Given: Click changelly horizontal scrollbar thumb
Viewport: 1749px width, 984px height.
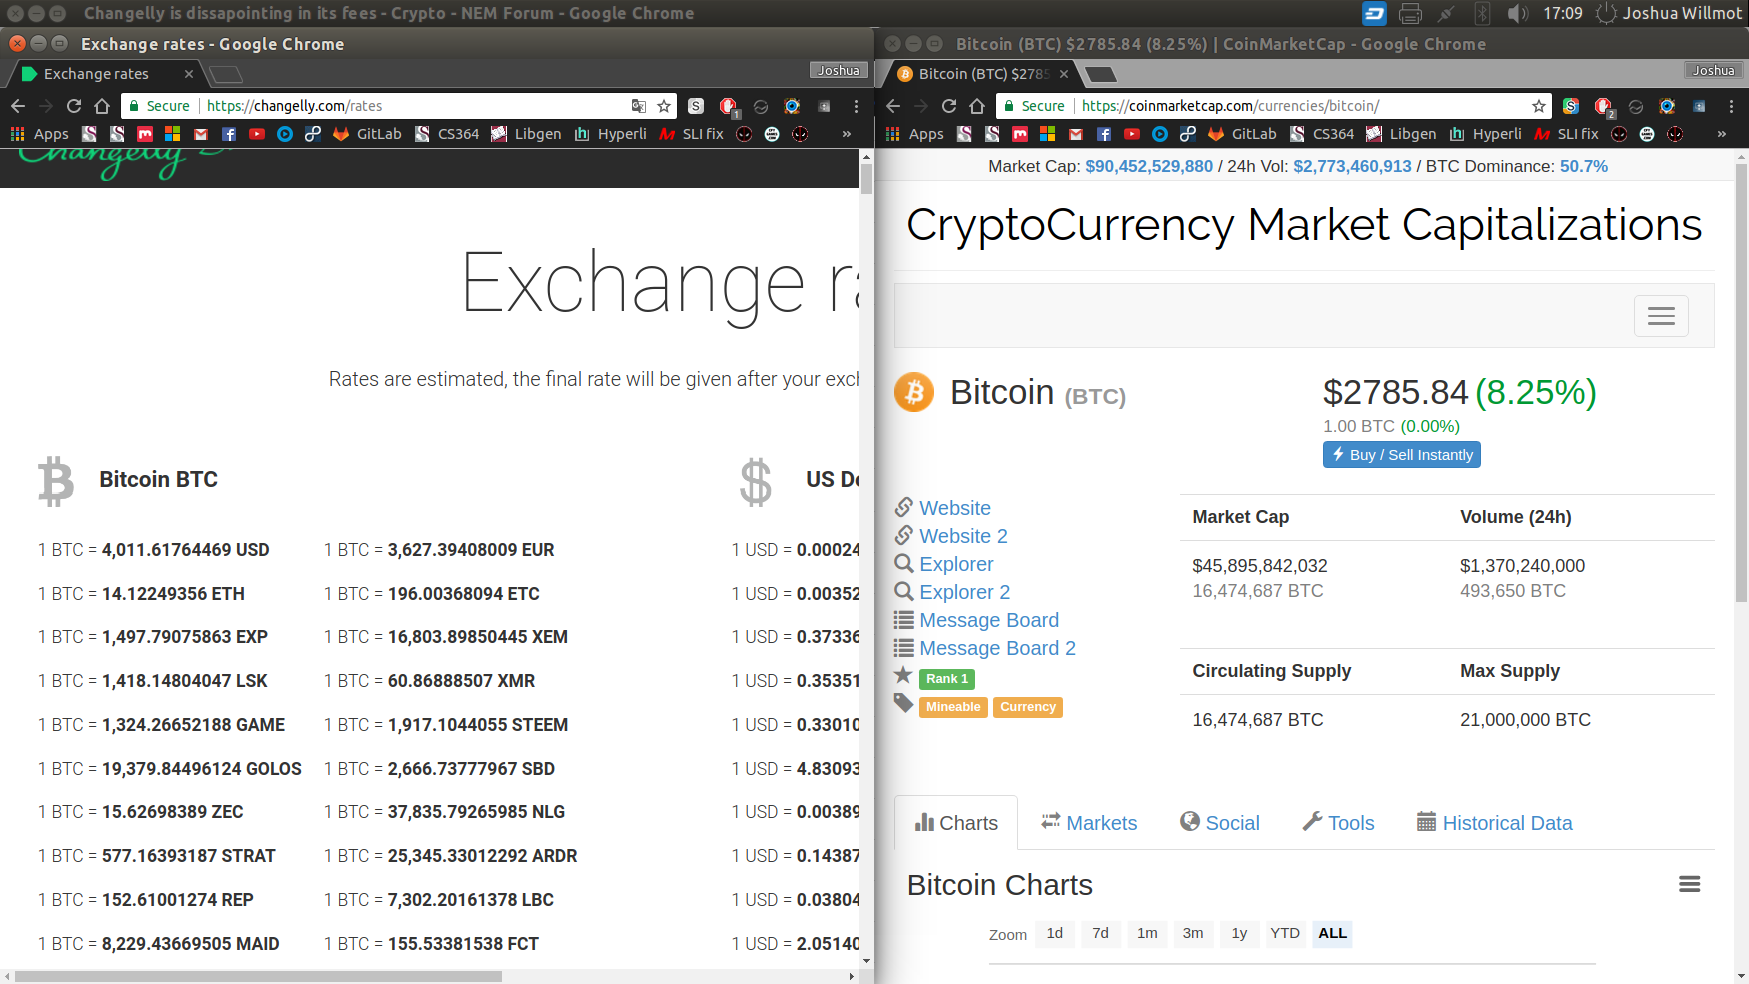Looking at the screenshot, I should click(258, 977).
